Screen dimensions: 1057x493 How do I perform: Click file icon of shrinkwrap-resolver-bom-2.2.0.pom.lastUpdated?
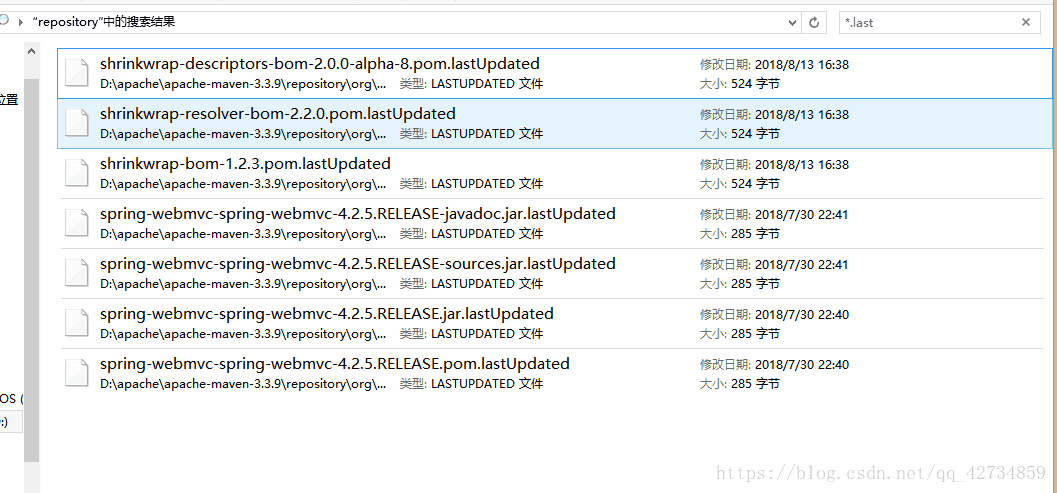pyautogui.click(x=77, y=124)
